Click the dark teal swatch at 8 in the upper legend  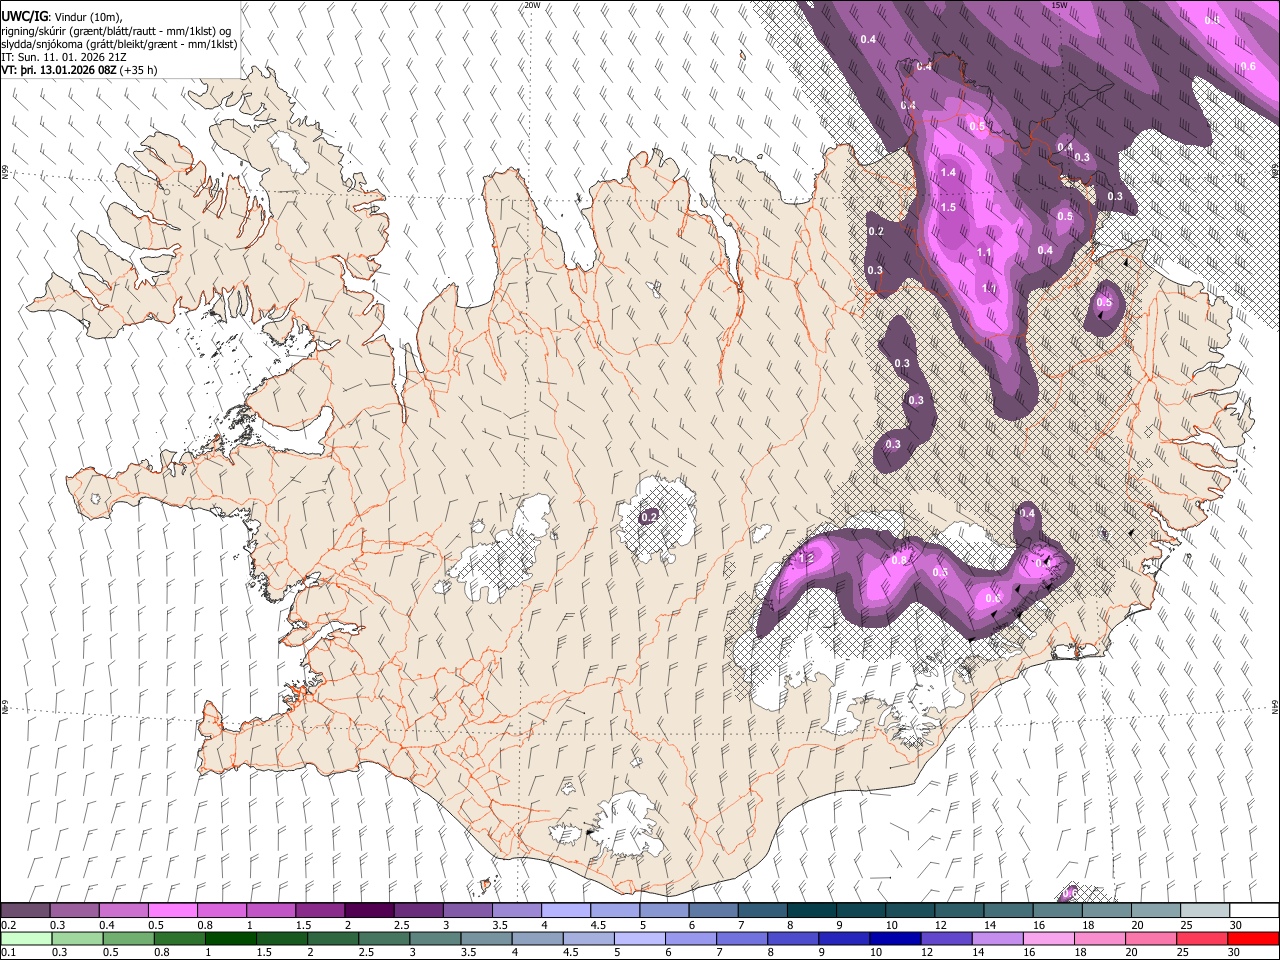[x=812, y=910]
